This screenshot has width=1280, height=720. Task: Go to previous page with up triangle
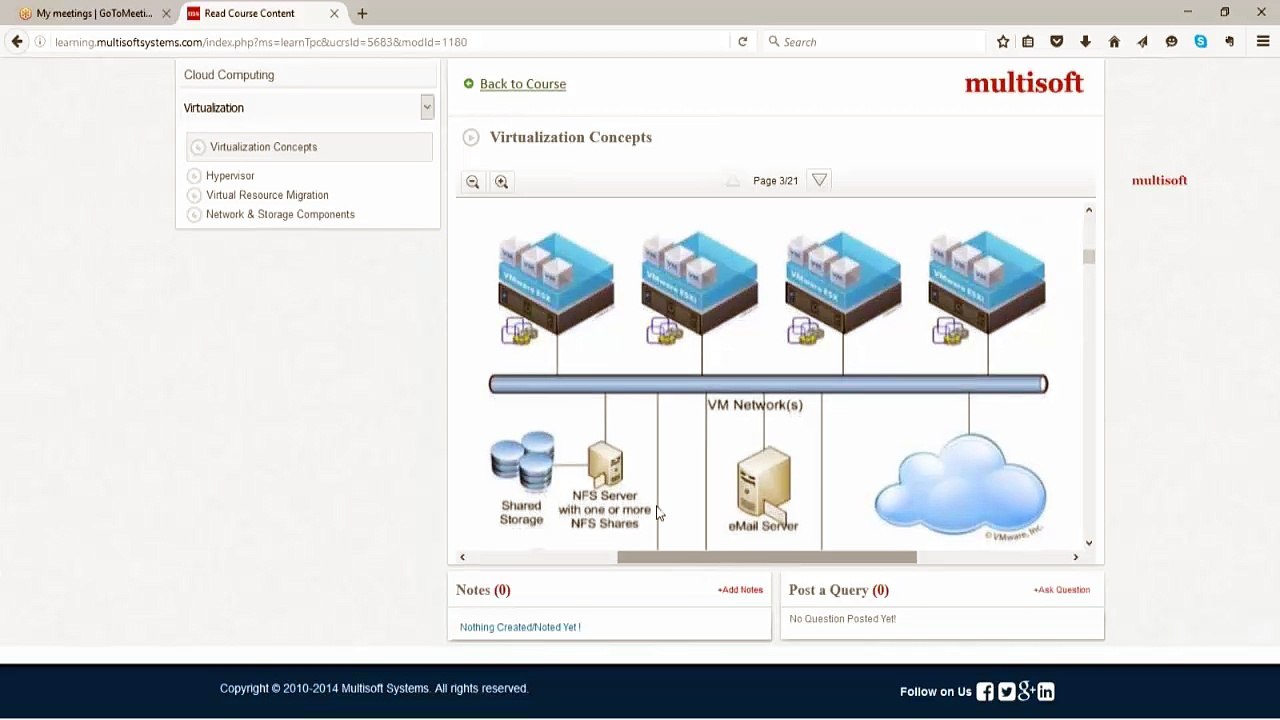pyautogui.click(x=733, y=181)
